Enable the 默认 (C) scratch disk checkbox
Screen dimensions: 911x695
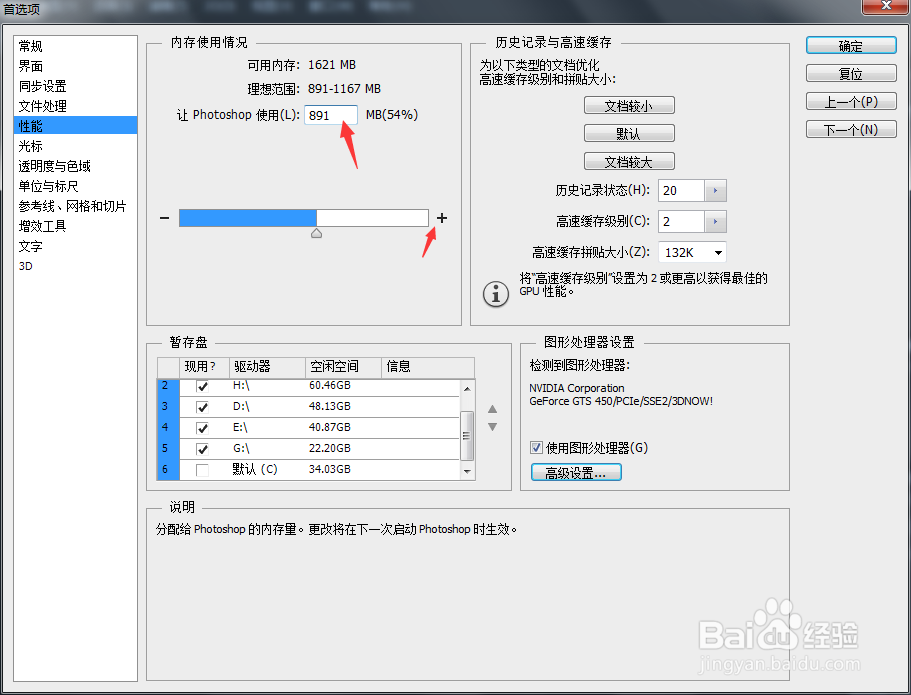[x=202, y=470]
